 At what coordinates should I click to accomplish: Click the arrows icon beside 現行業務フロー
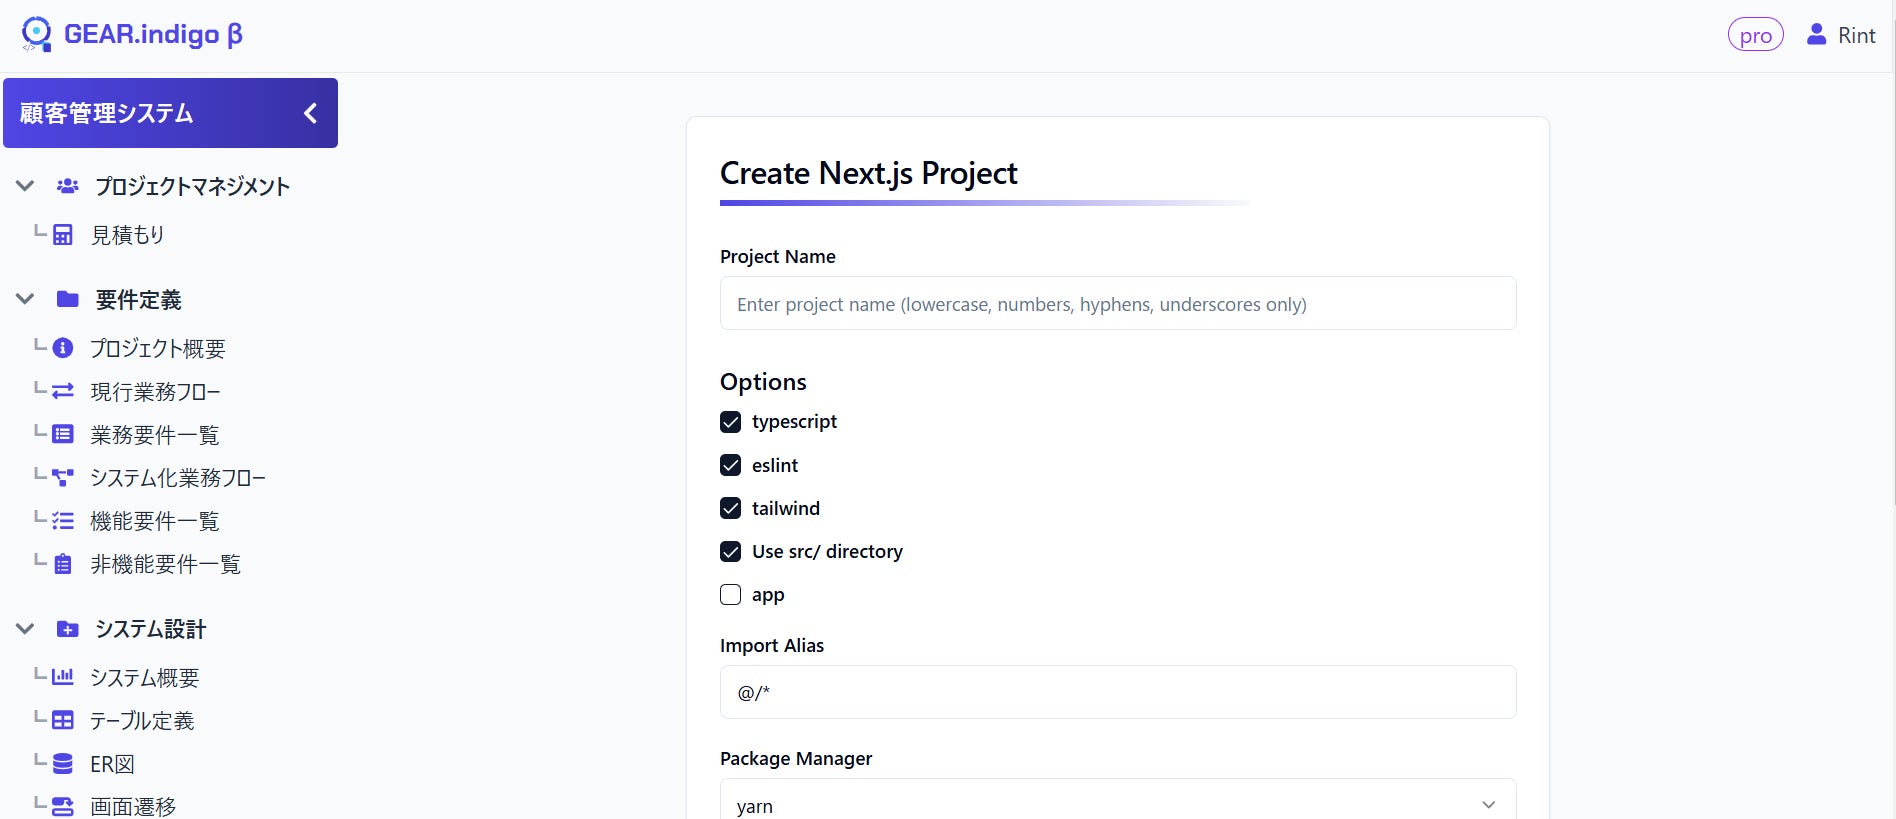[x=63, y=391]
